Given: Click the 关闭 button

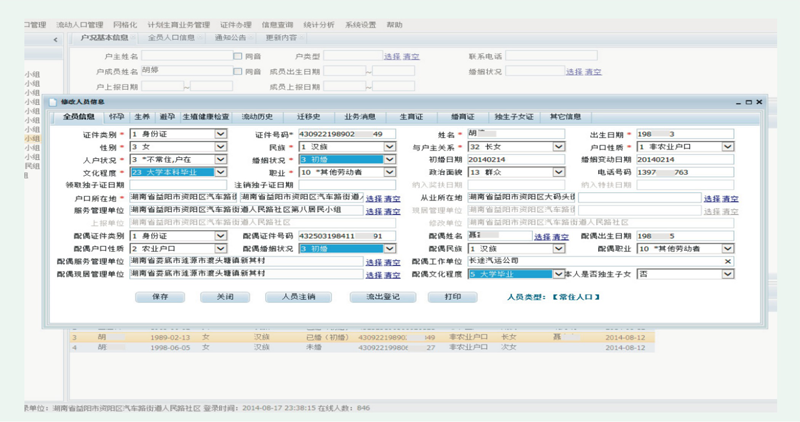Looking at the screenshot, I should pyautogui.click(x=225, y=297).
